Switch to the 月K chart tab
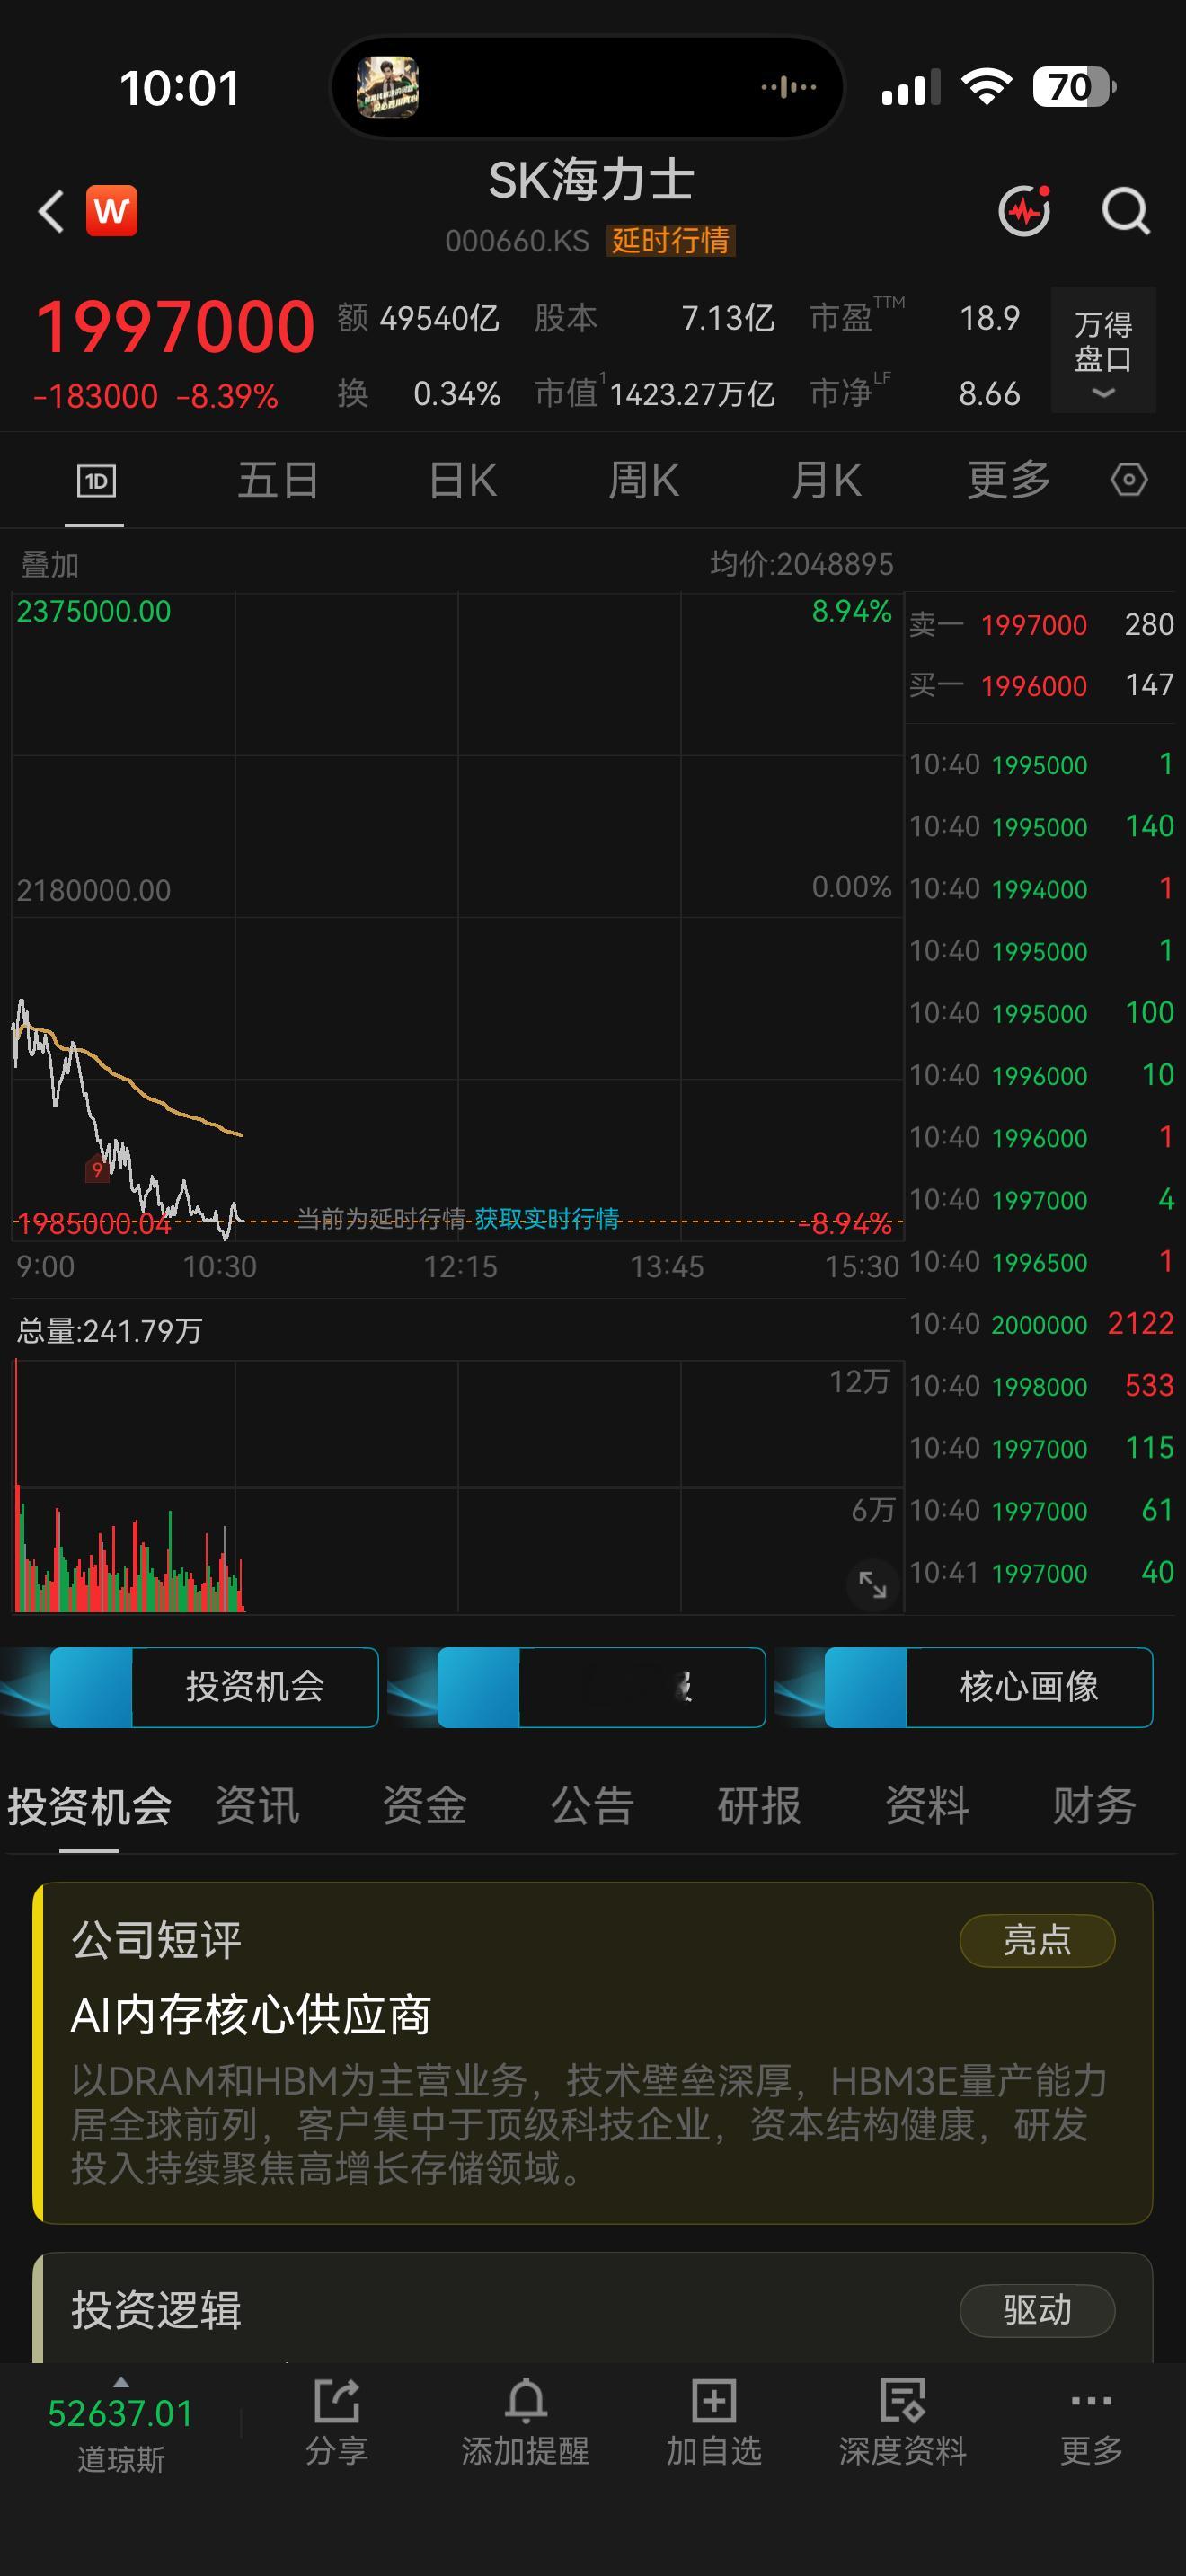This screenshot has width=1186, height=2576. (826, 480)
